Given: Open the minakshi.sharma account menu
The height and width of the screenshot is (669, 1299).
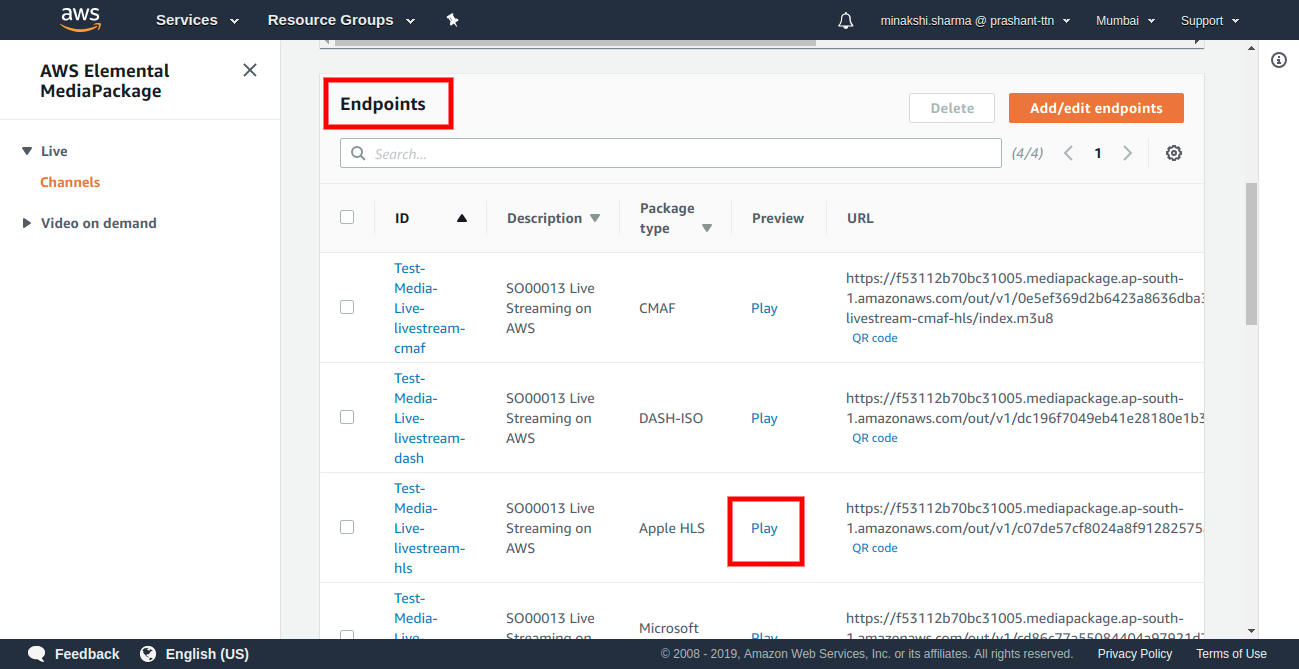Looking at the screenshot, I should pyautogui.click(x=975, y=20).
